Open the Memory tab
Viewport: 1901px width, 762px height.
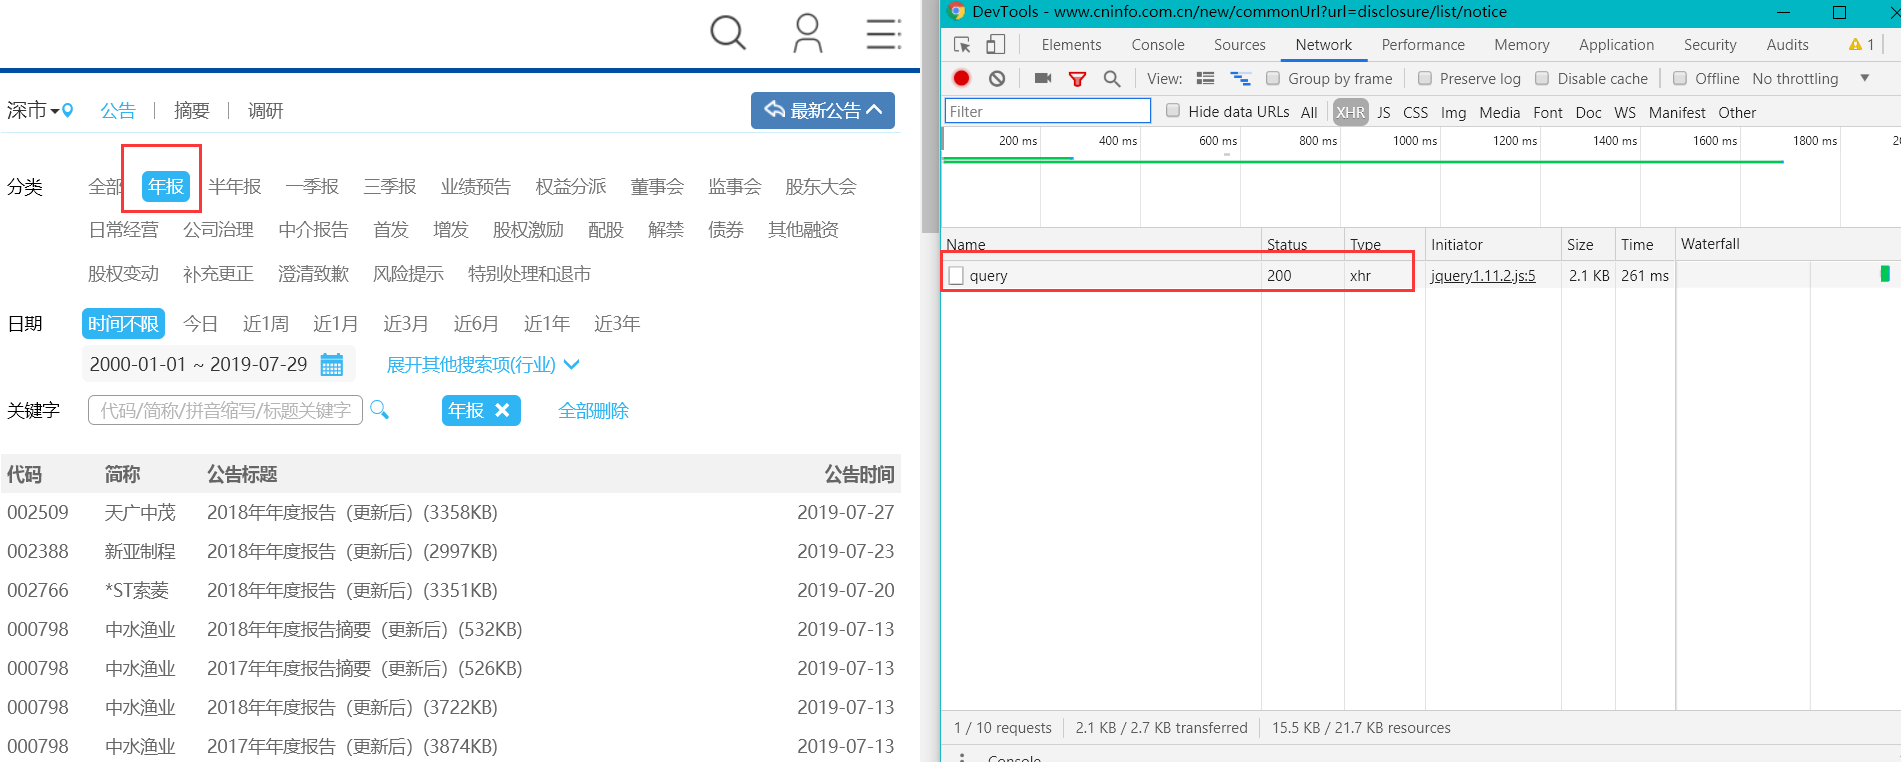[x=1522, y=45]
